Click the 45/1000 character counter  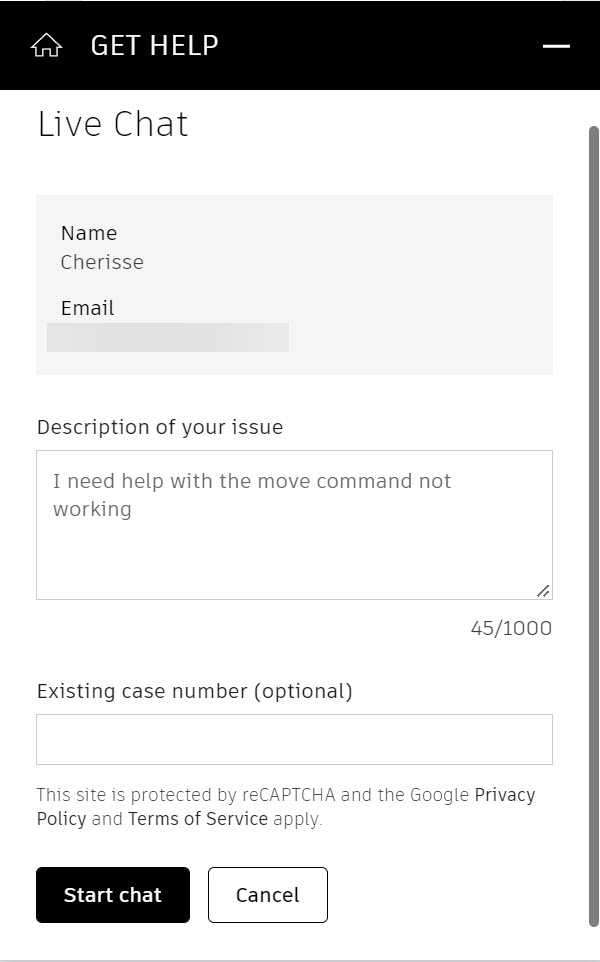click(511, 628)
